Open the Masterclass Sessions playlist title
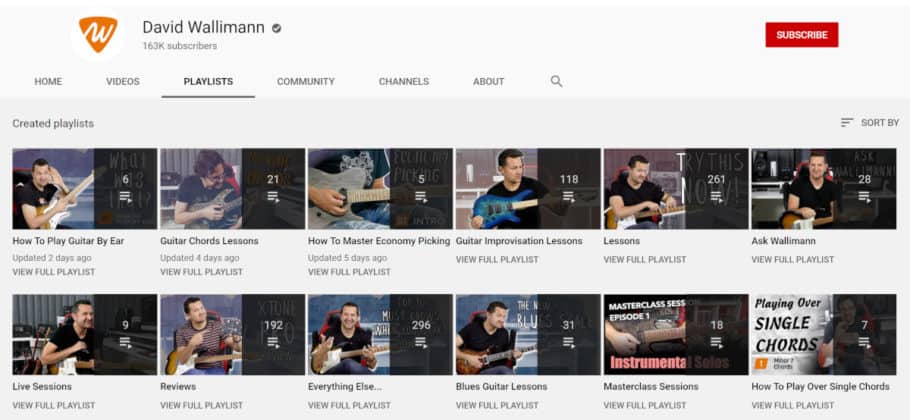 [651, 386]
